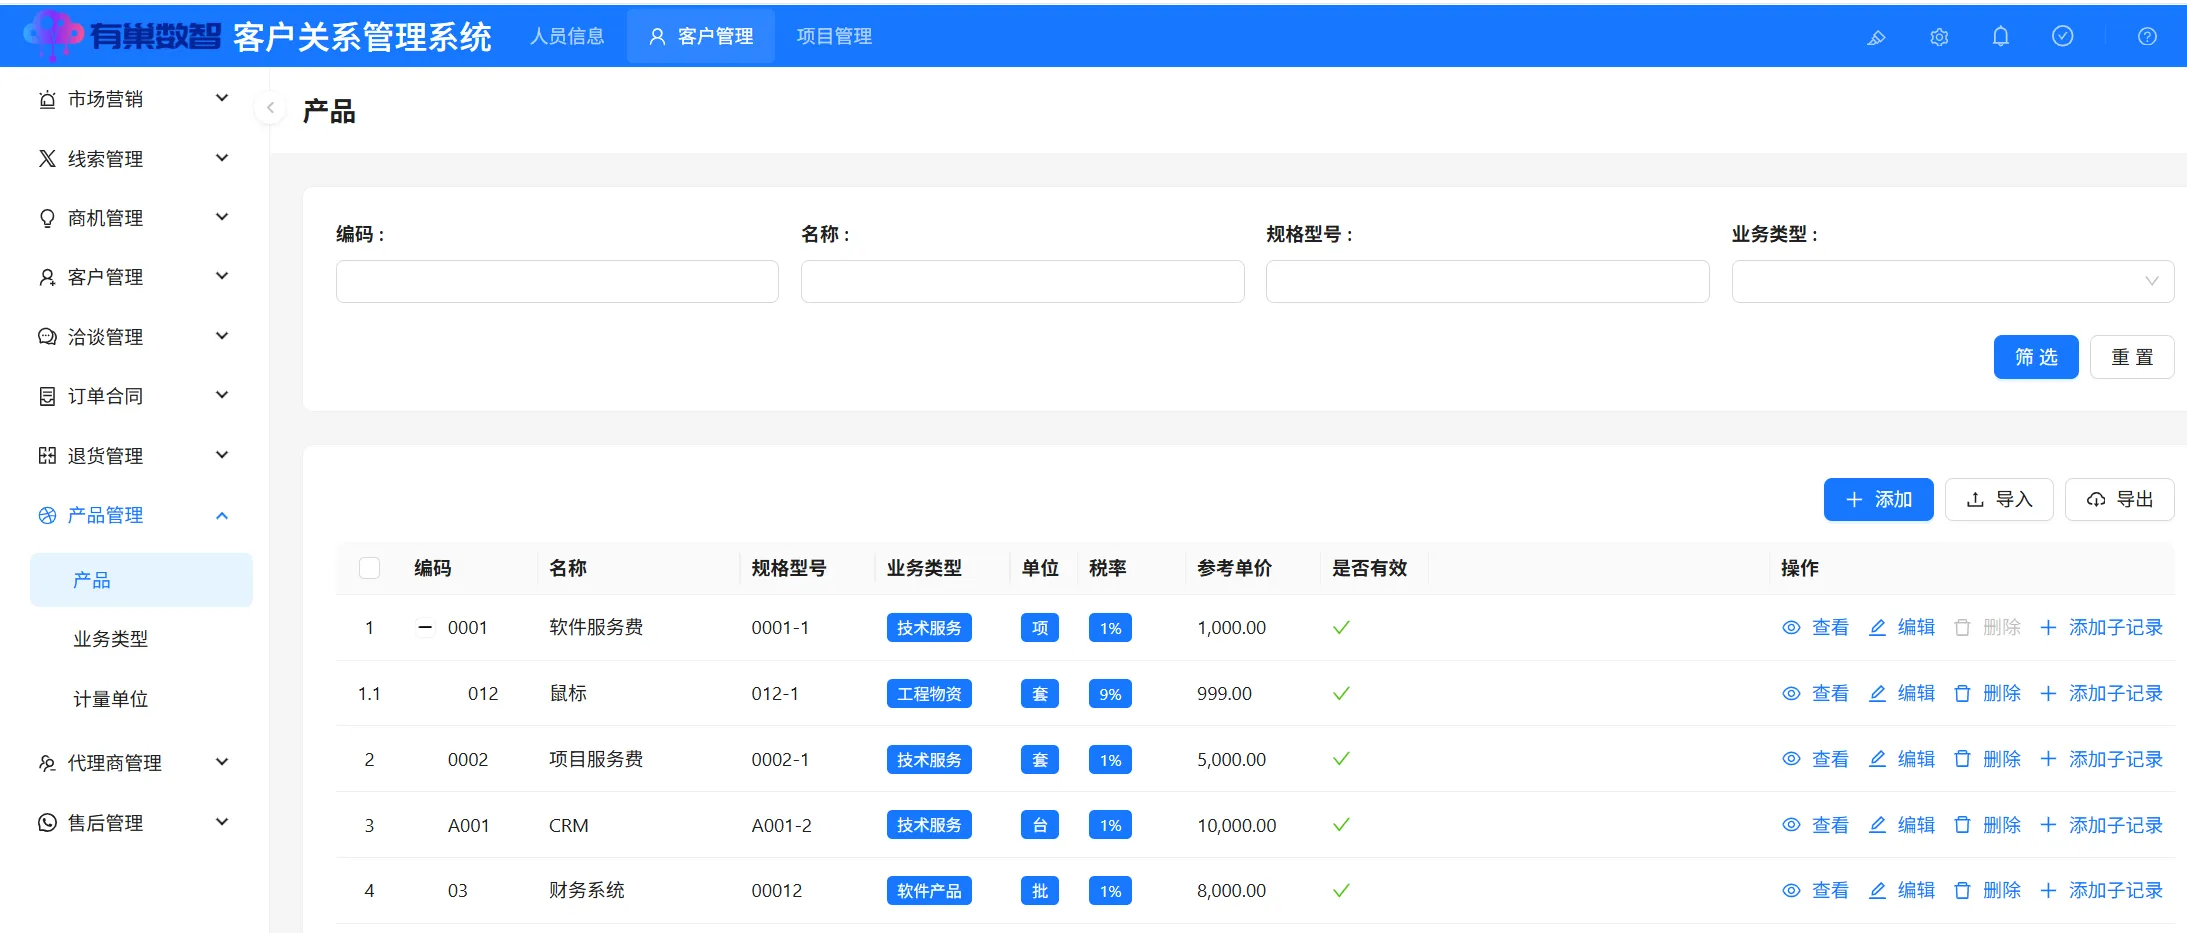The width and height of the screenshot is (2187, 933).
Task: Click the 名称 filter input field
Action: pos(1022,281)
